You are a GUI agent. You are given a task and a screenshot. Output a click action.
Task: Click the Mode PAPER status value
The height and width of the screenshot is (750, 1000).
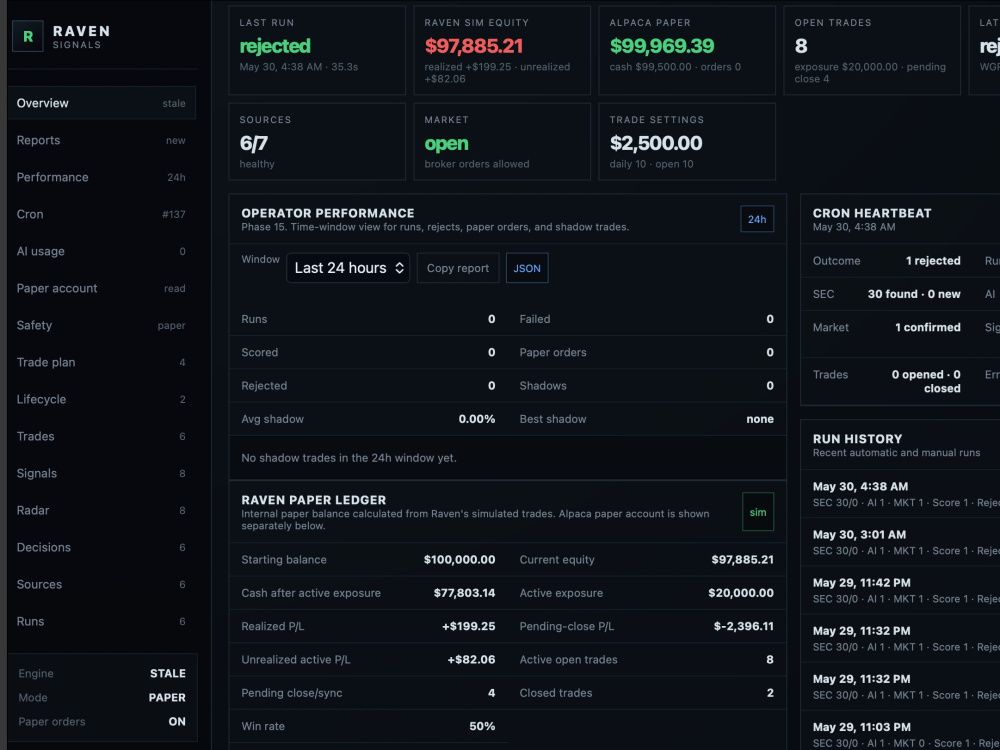(167, 698)
